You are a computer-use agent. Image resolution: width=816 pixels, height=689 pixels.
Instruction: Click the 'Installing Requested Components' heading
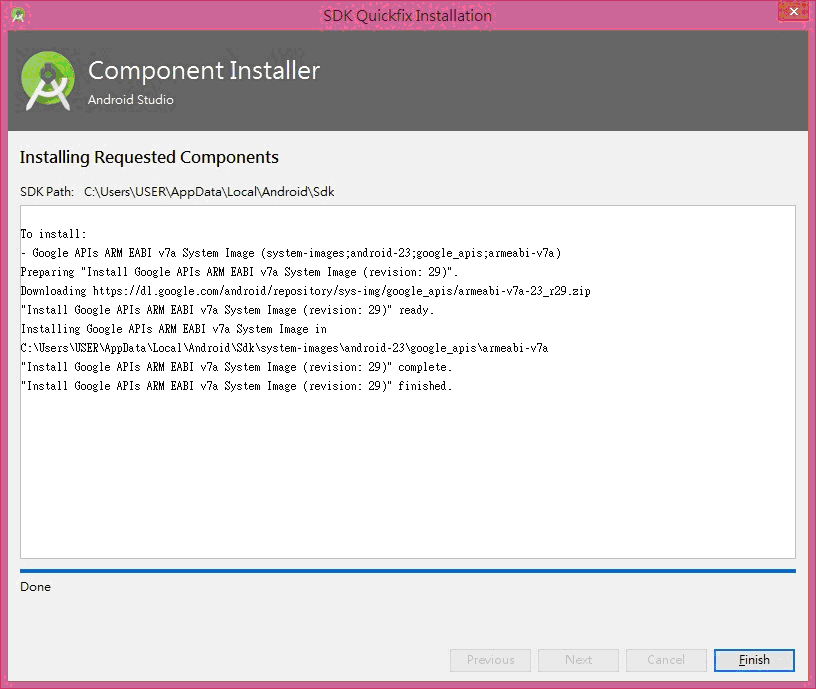tap(149, 157)
